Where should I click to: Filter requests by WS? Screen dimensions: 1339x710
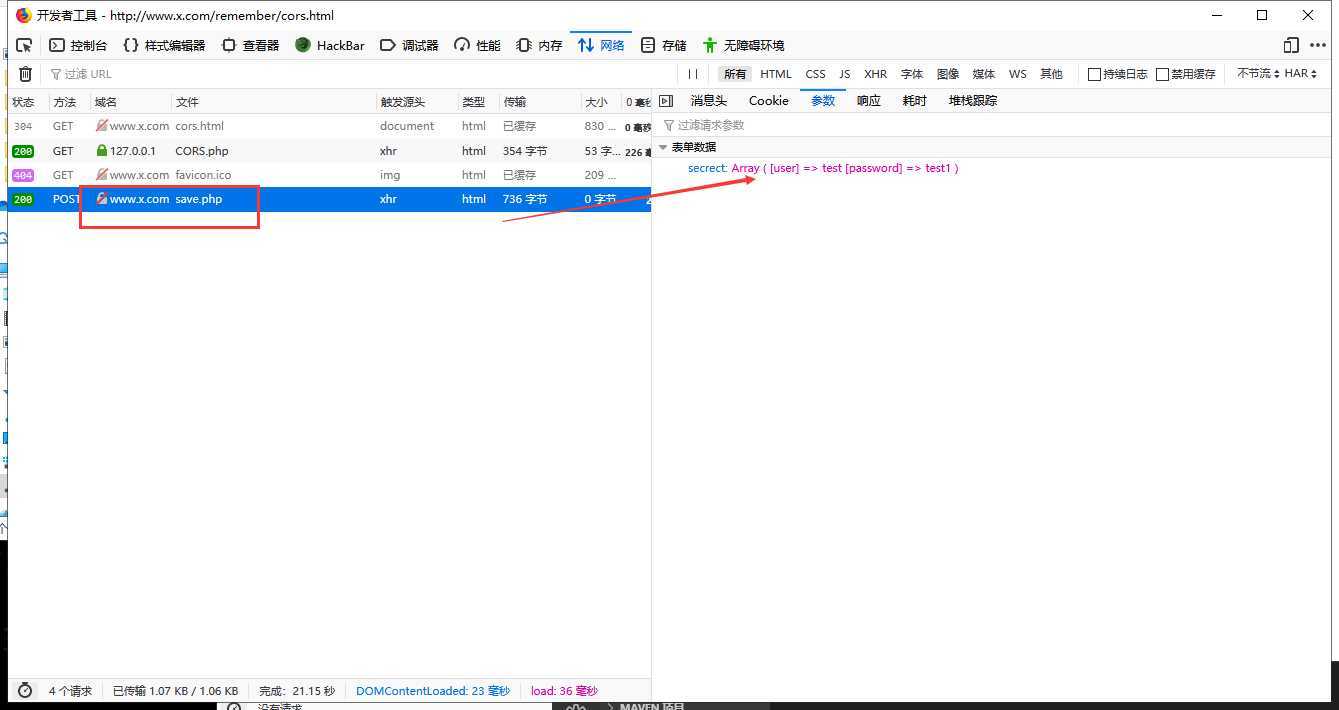pos(1017,74)
